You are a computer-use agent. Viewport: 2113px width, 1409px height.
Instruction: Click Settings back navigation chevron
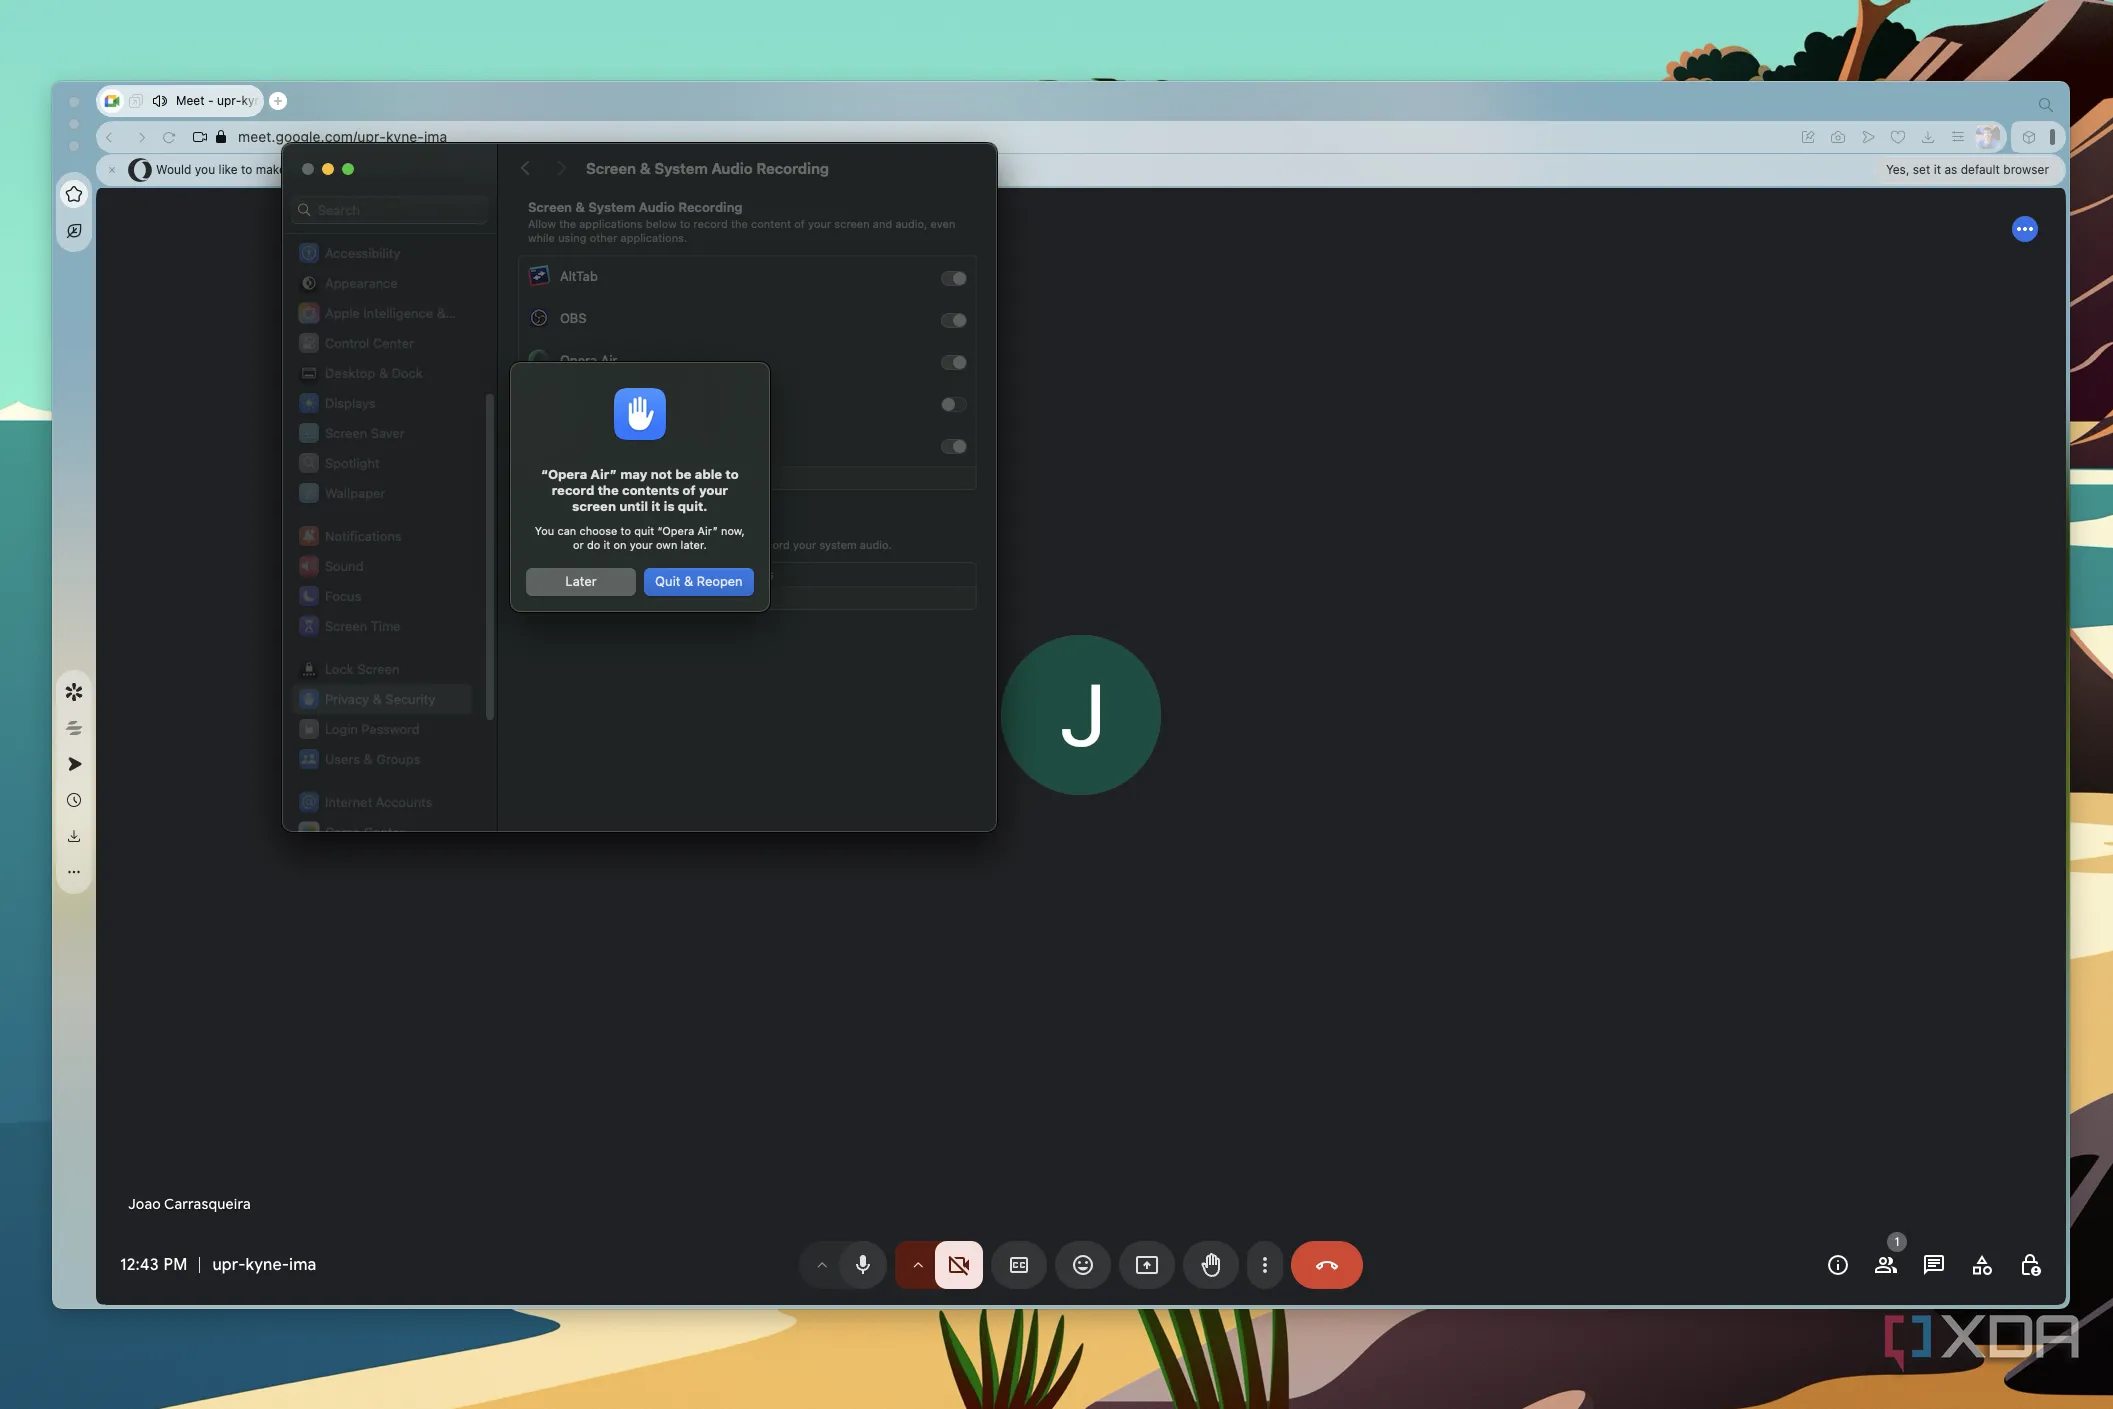[x=526, y=169]
